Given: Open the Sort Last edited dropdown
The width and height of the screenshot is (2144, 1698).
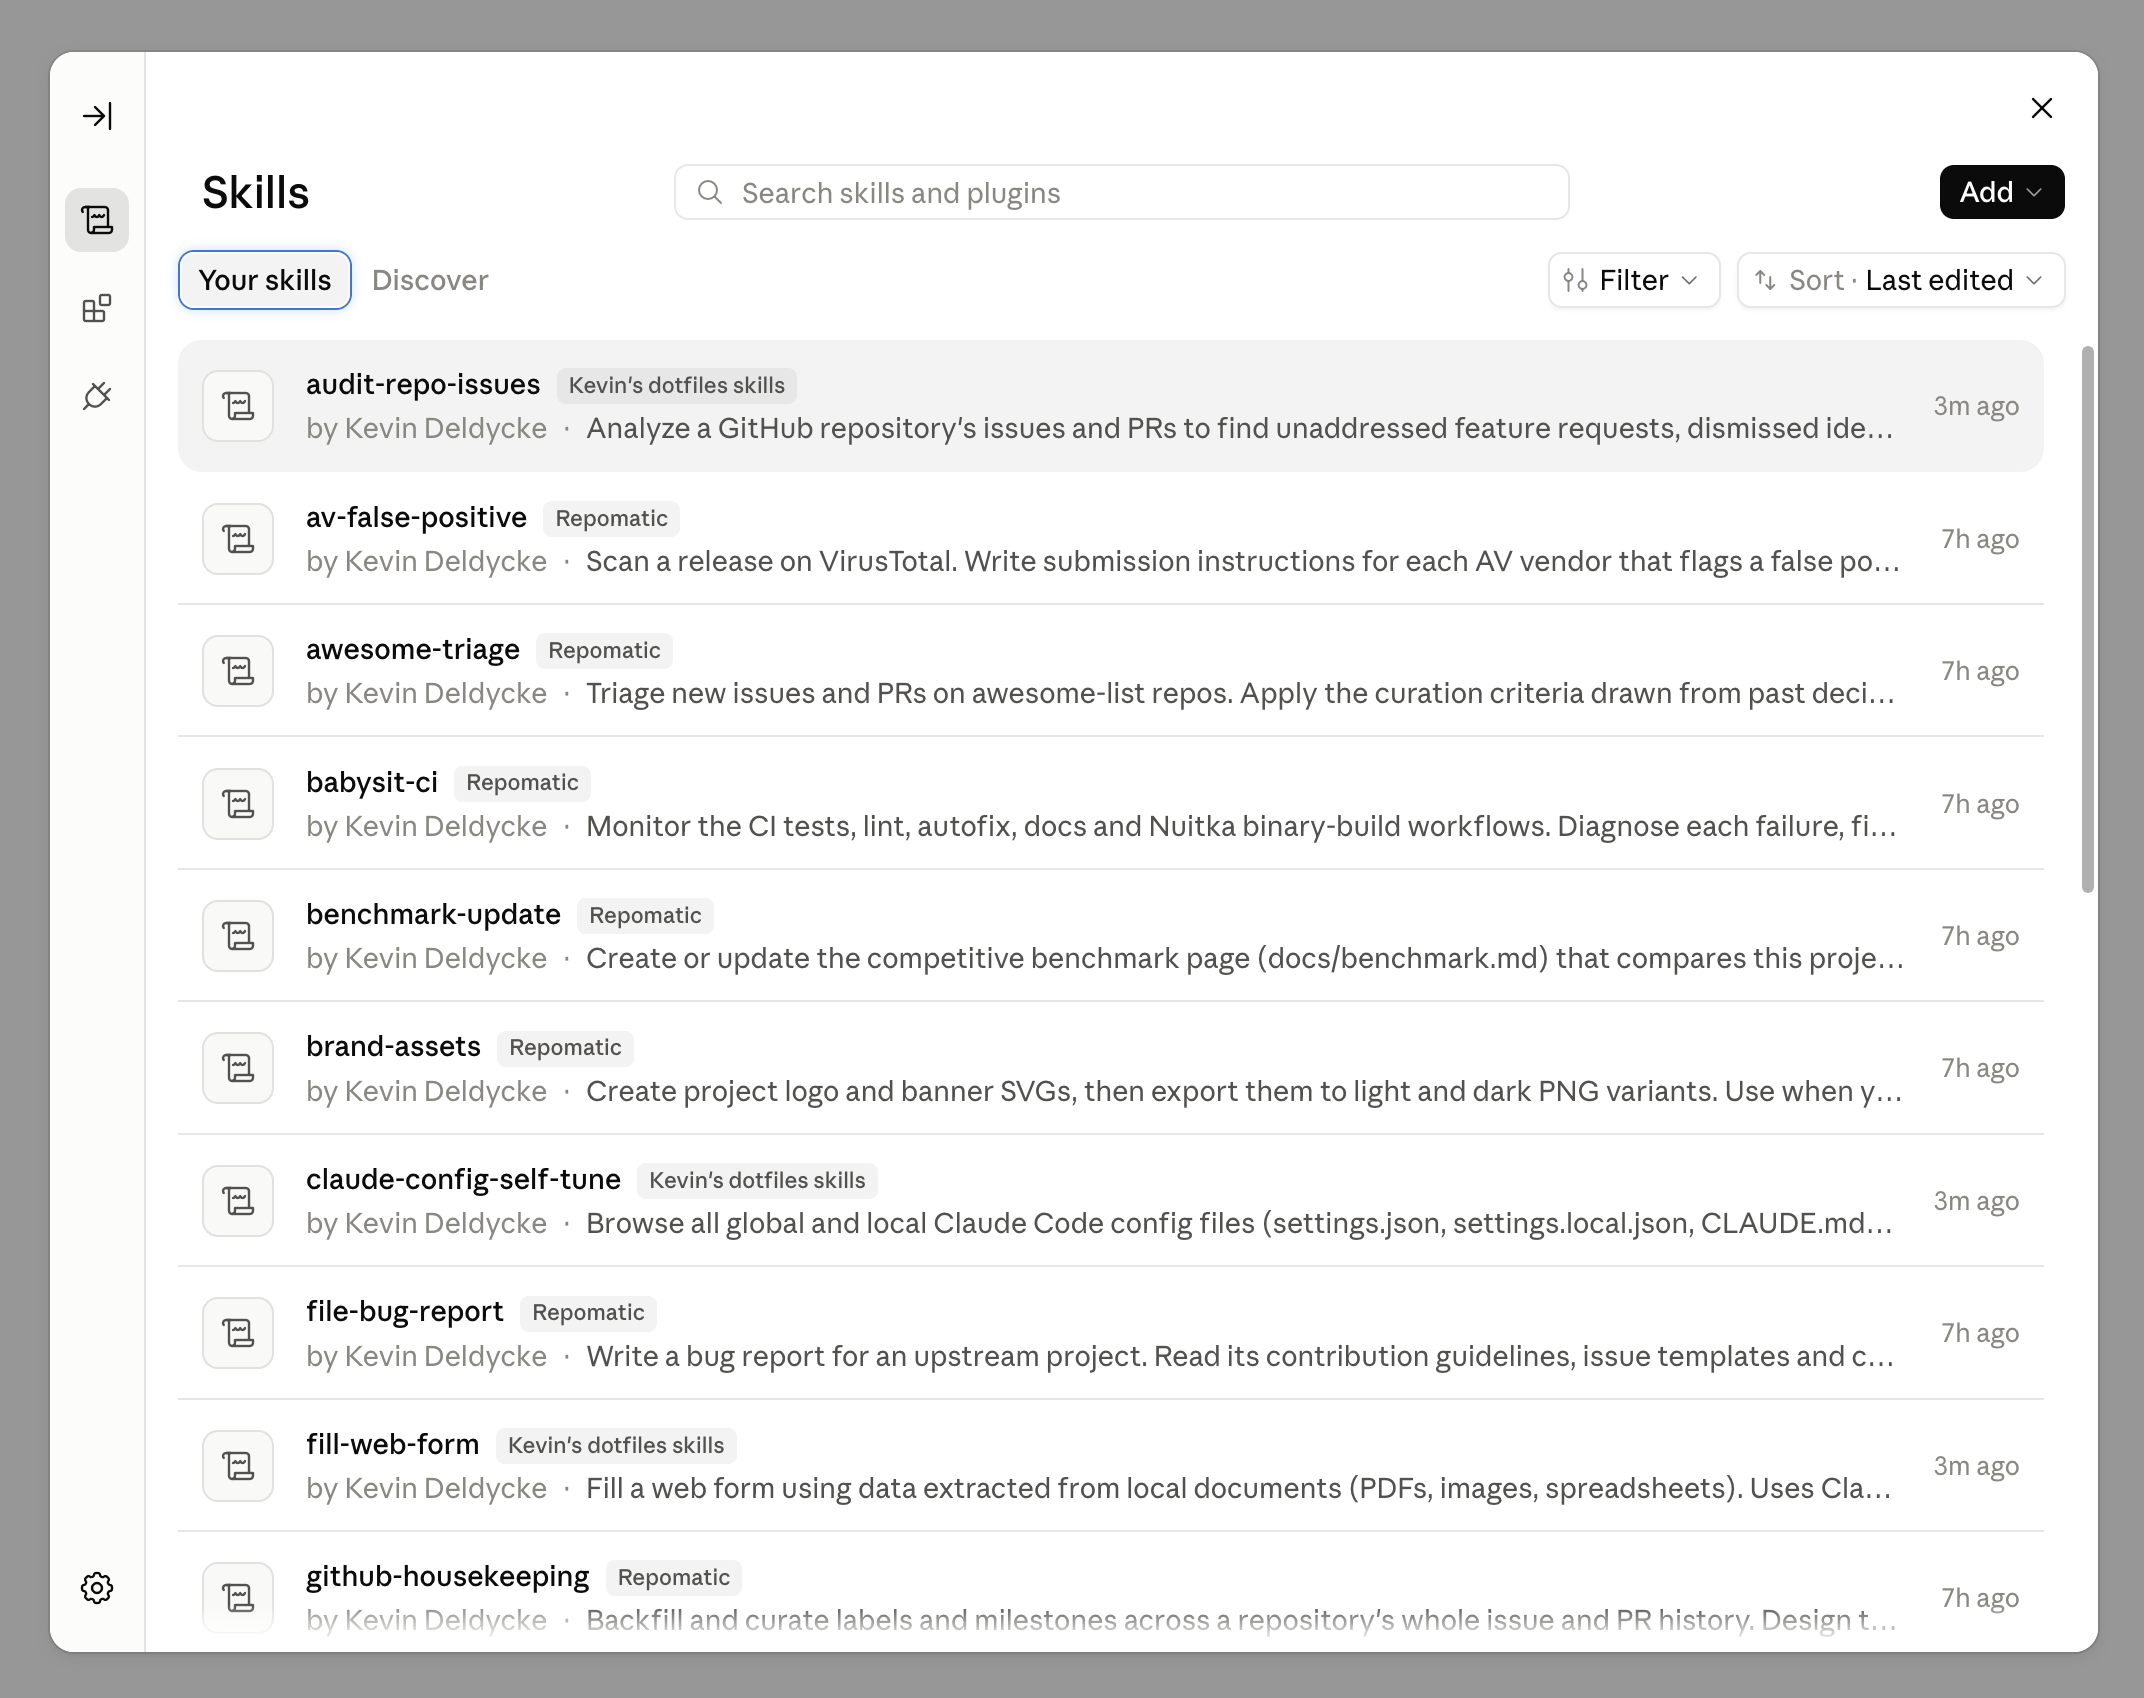Looking at the screenshot, I should tap(1901, 280).
